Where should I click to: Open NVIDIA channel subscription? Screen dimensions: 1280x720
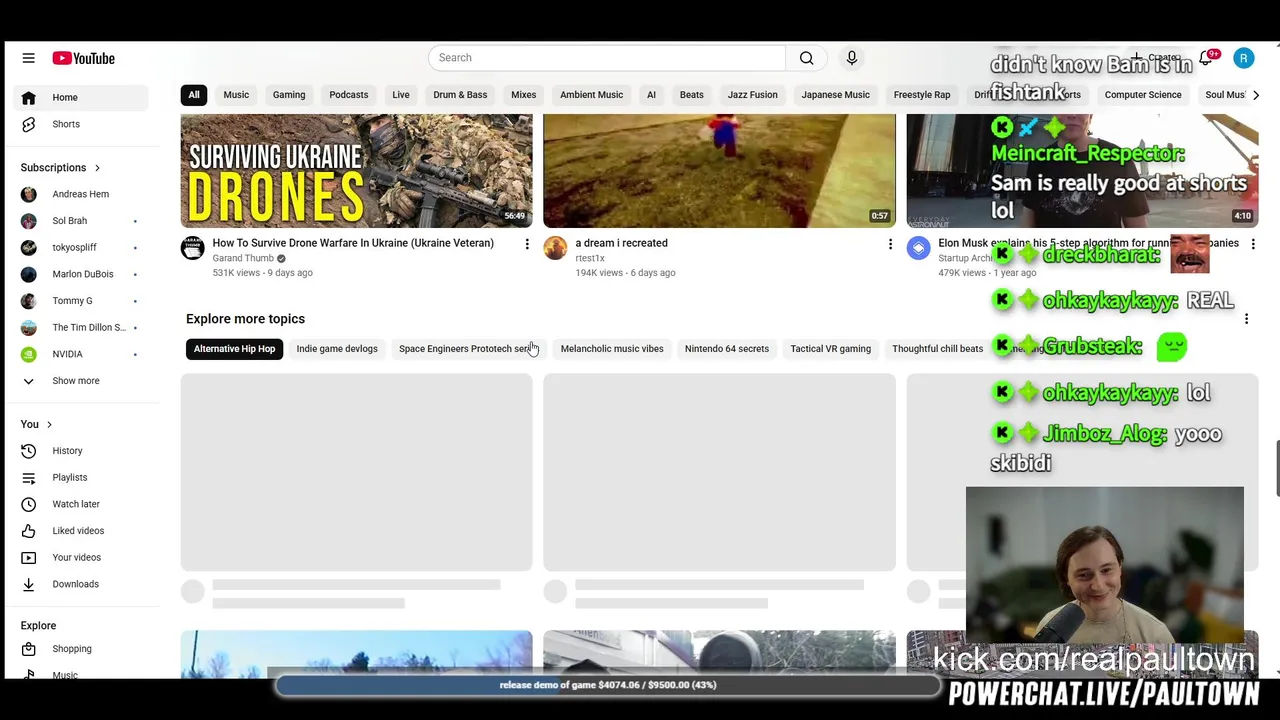tap(82, 354)
